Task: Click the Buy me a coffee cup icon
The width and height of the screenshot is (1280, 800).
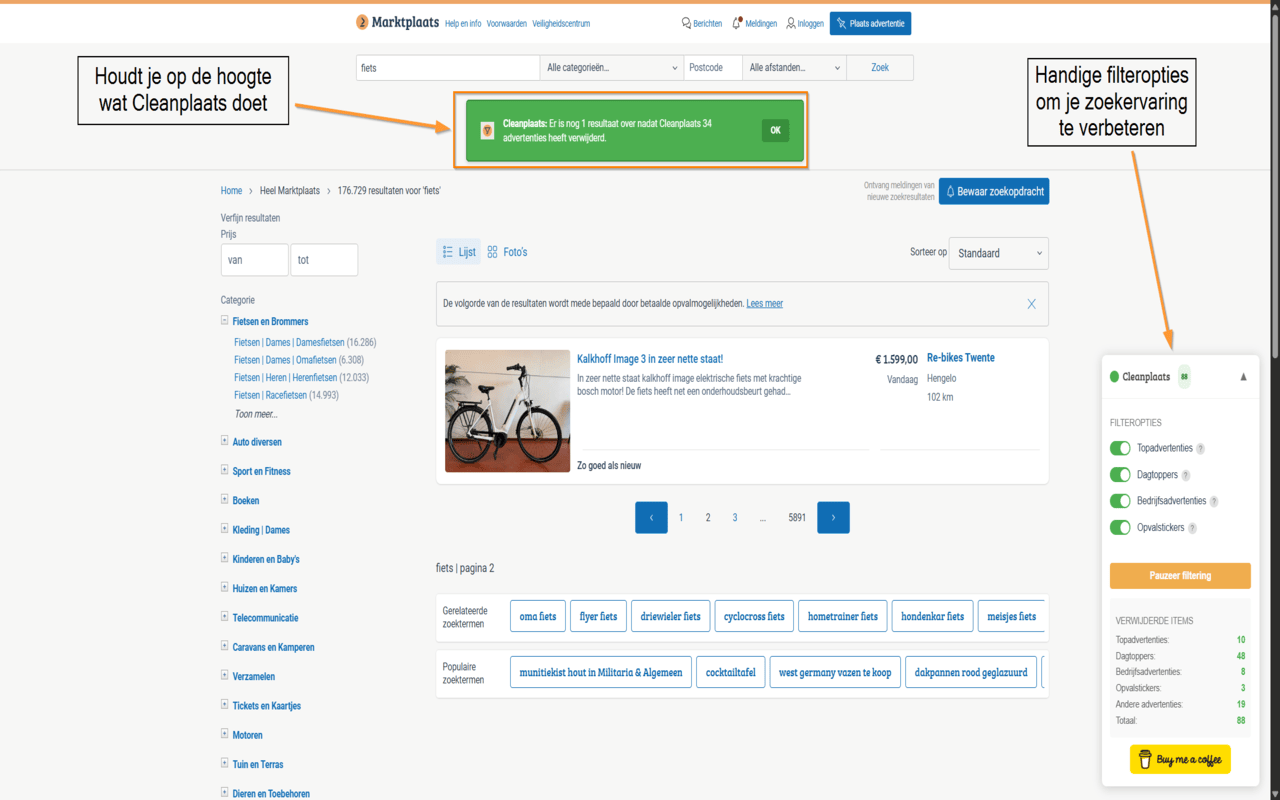Action: [1145, 759]
